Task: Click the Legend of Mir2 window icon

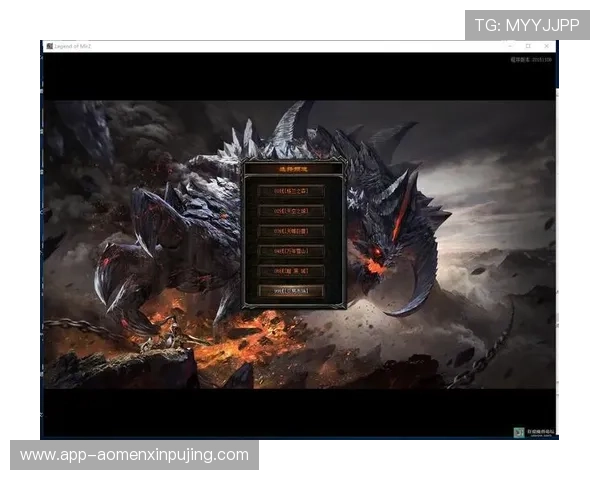Action: (x=48, y=46)
